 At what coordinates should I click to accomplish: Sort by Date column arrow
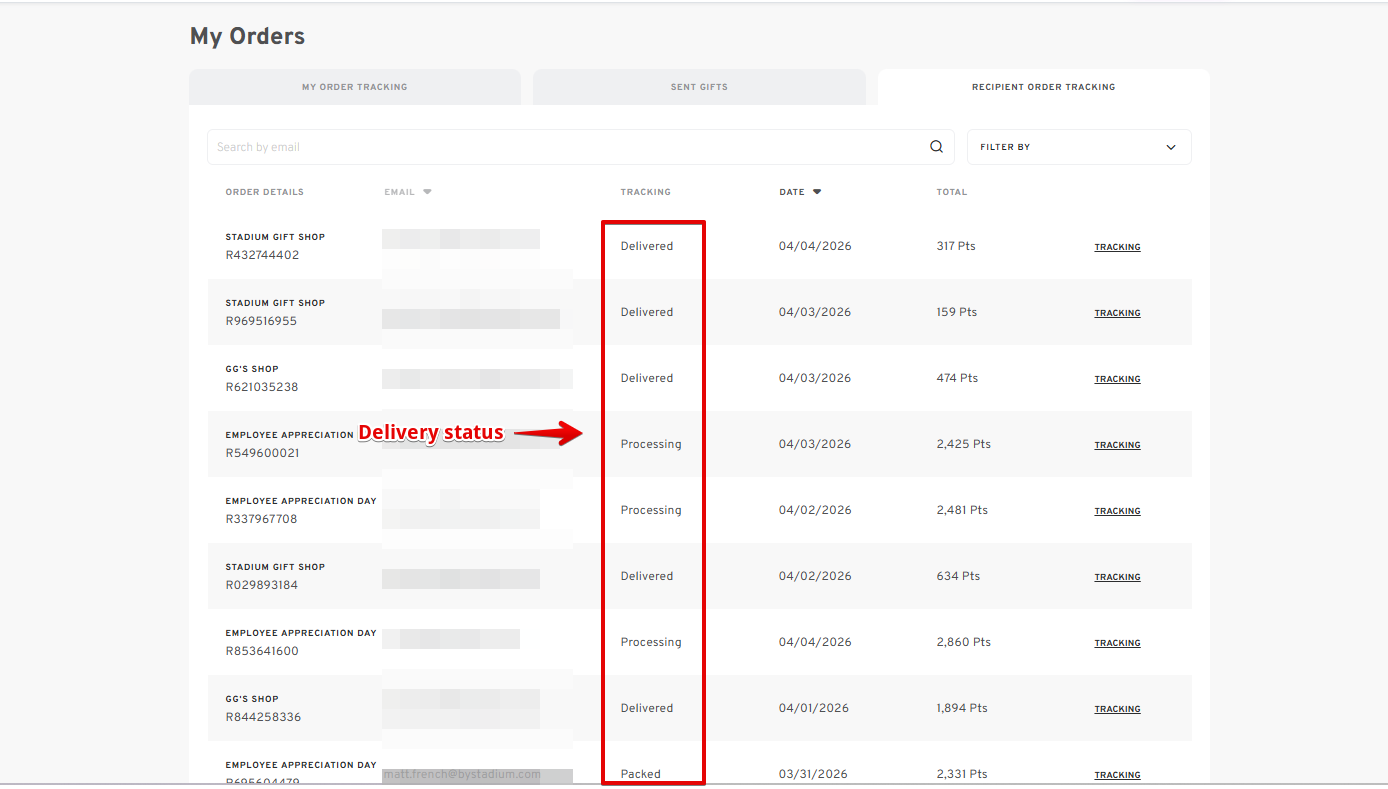pyautogui.click(x=817, y=192)
